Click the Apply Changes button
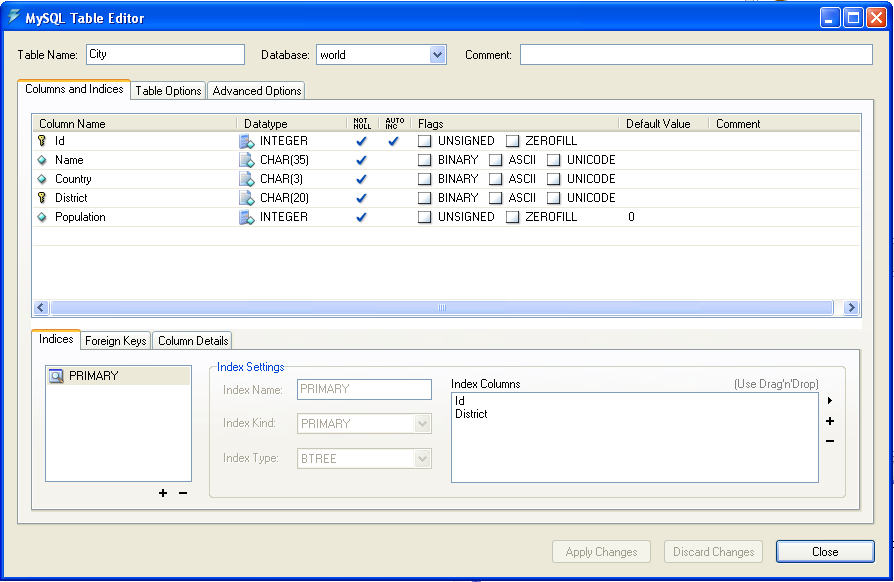This screenshot has width=894, height=582. point(601,551)
